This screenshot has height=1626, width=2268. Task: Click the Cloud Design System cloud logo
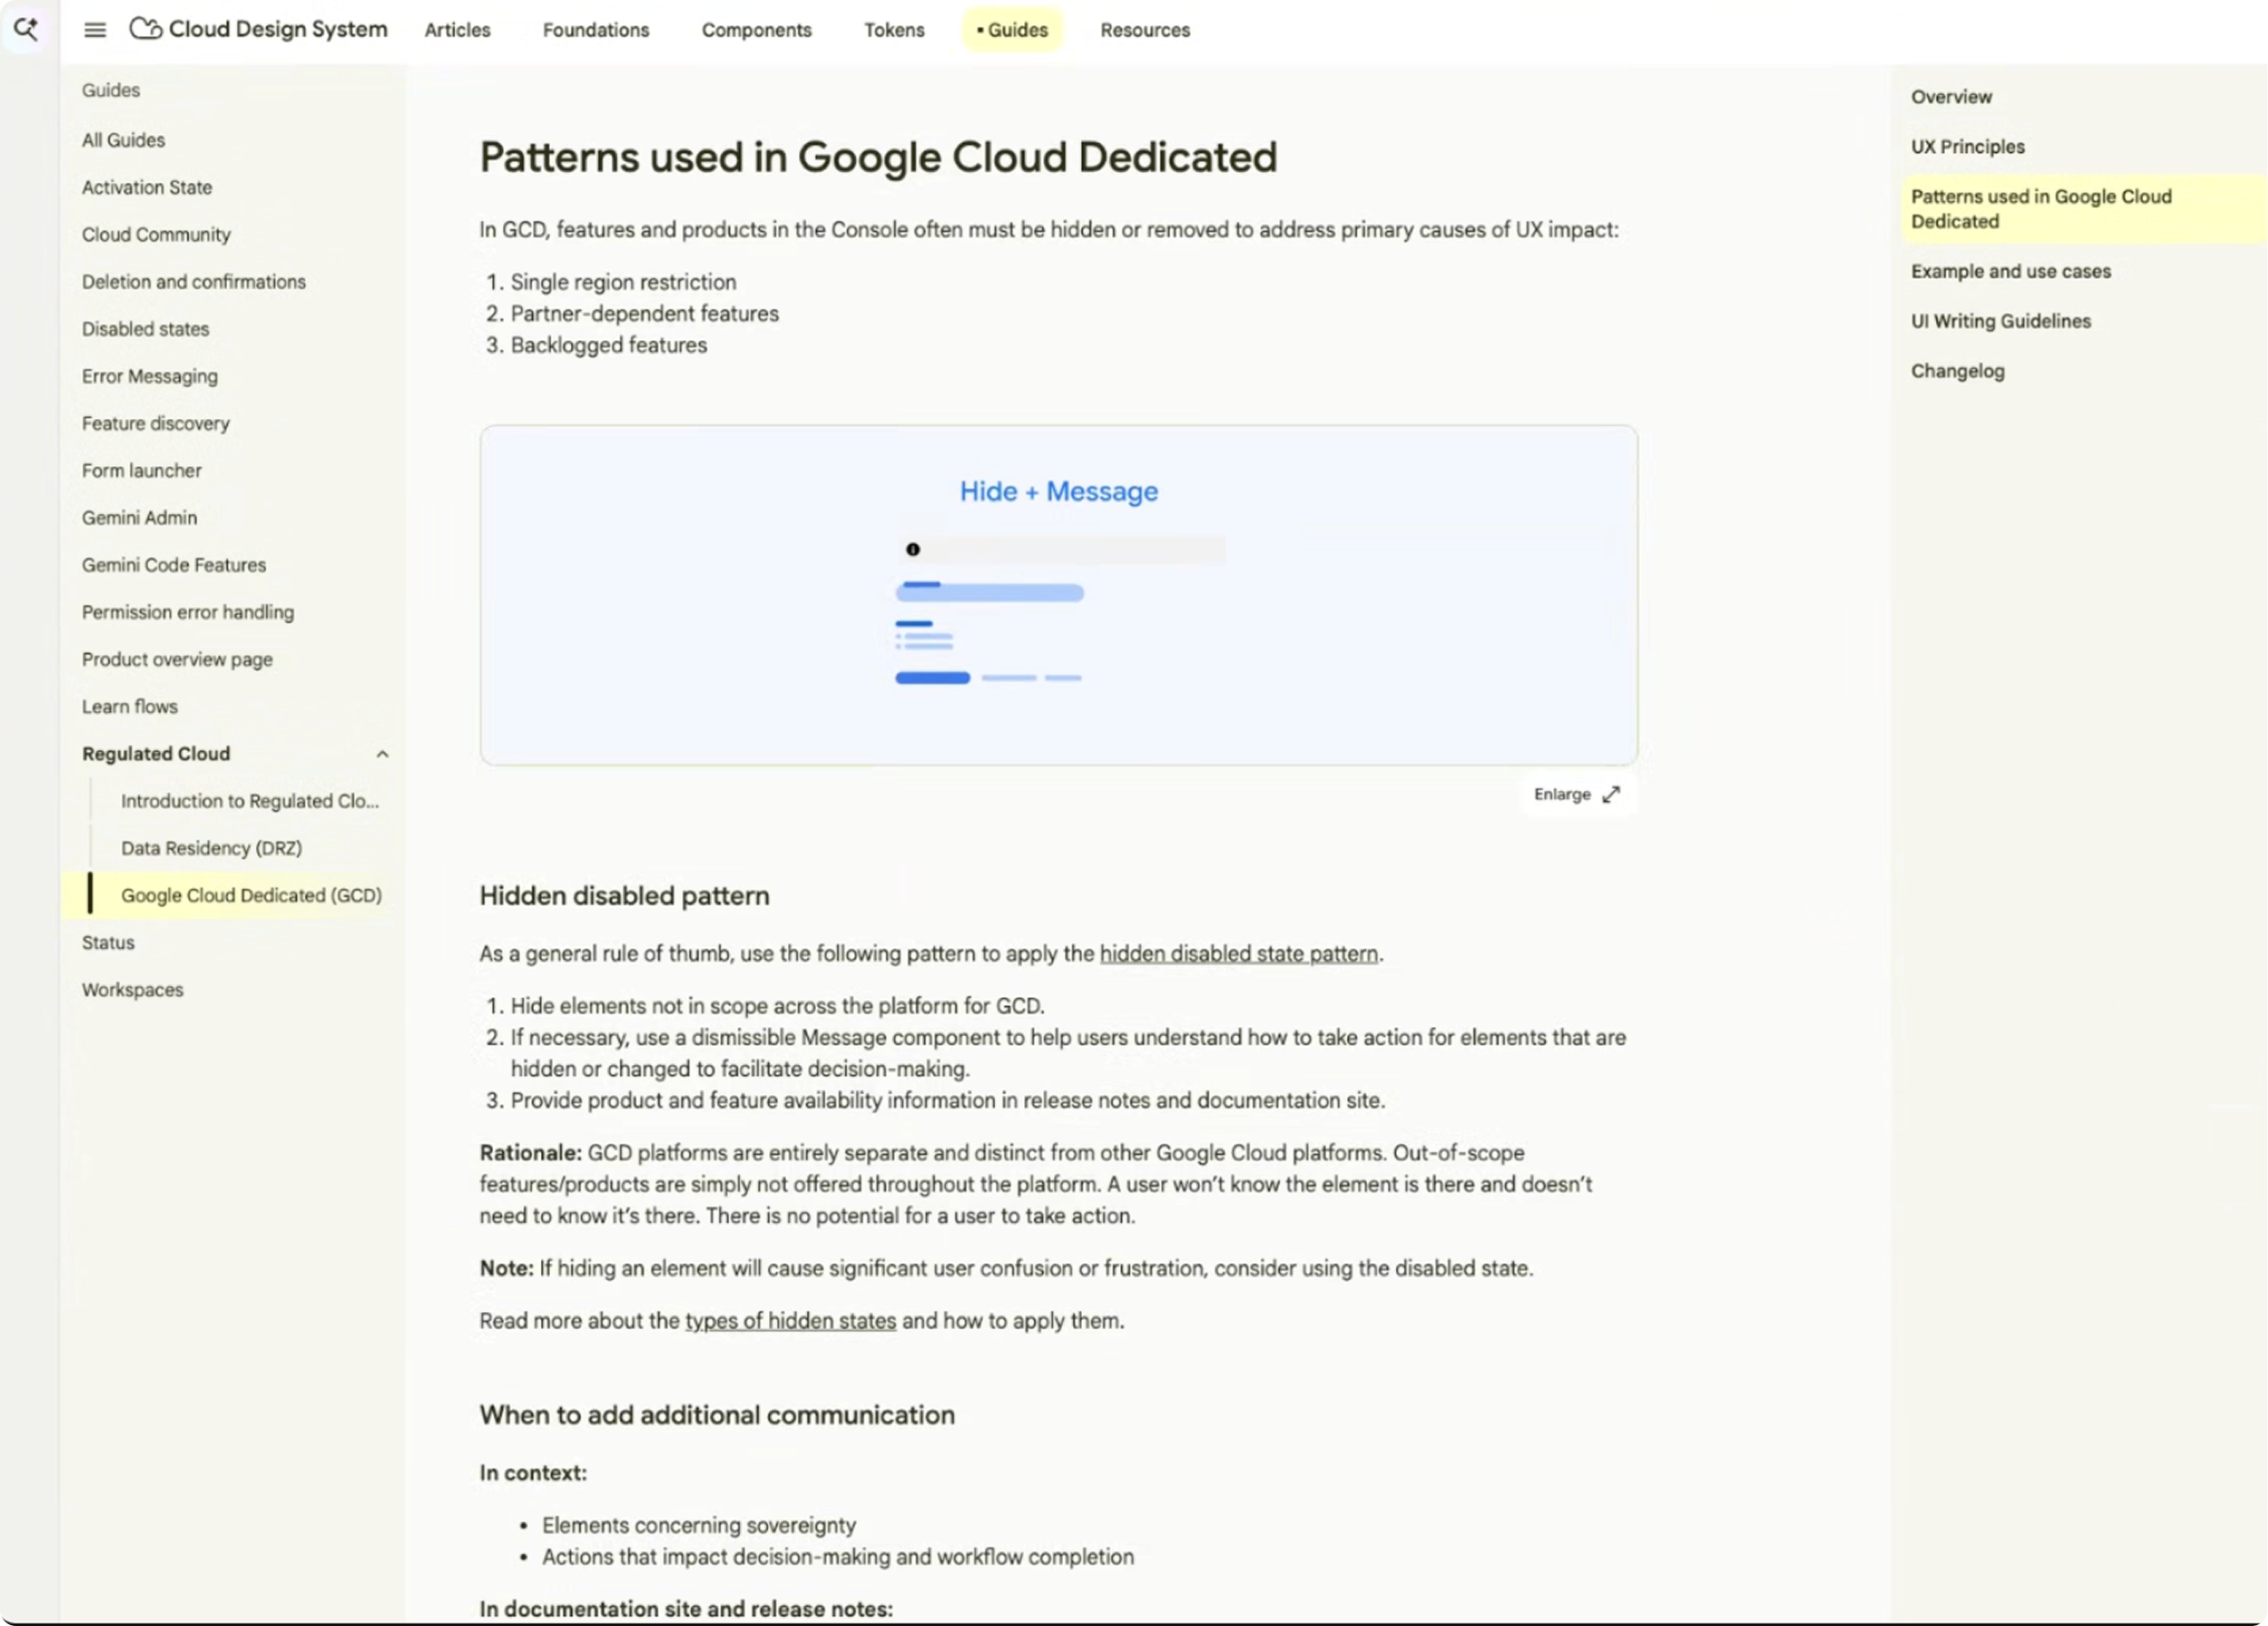coord(146,29)
